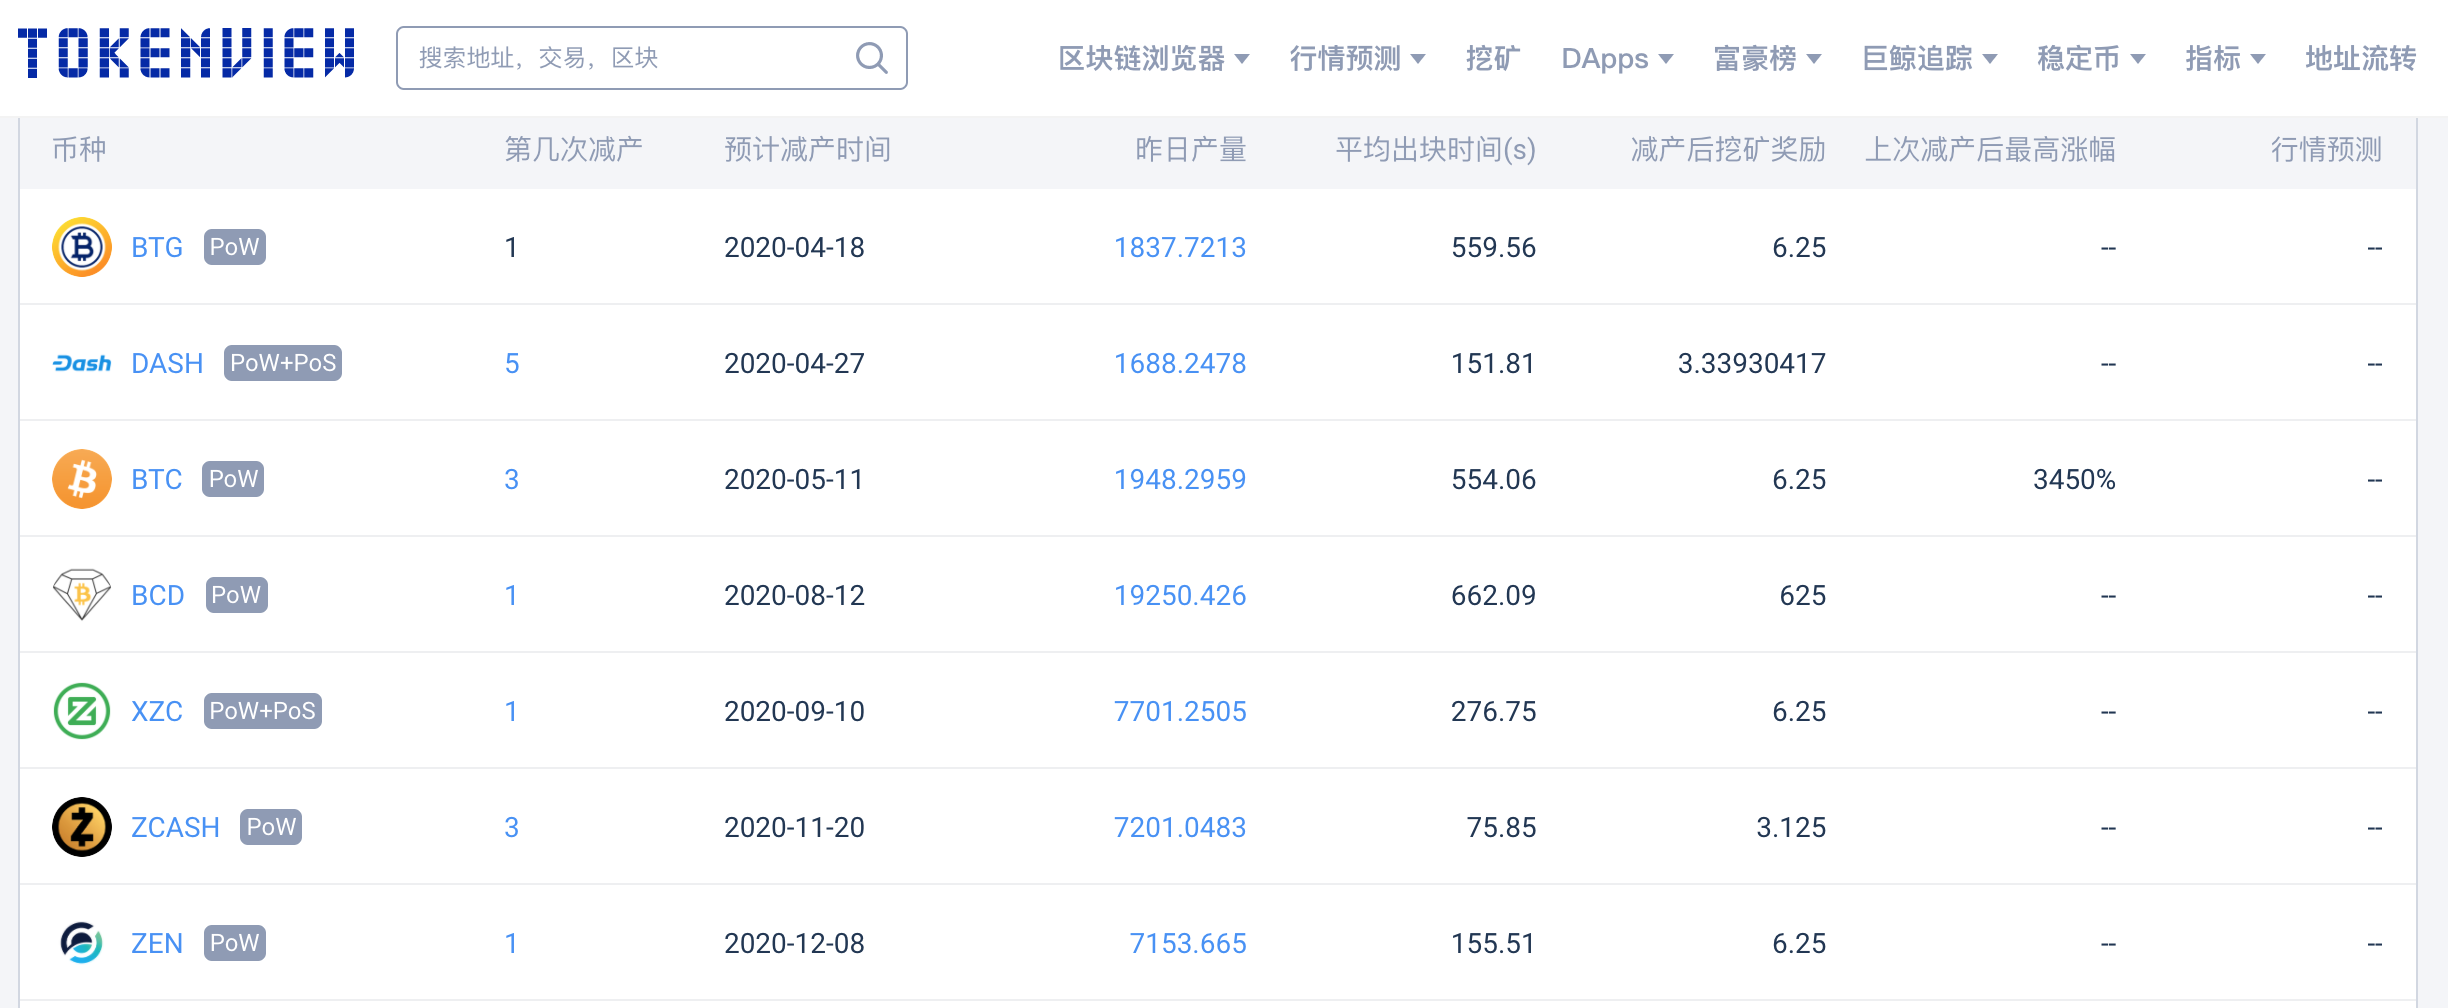
Task: Click the orange BTC coin icon
Action: (x=82, y=479)
